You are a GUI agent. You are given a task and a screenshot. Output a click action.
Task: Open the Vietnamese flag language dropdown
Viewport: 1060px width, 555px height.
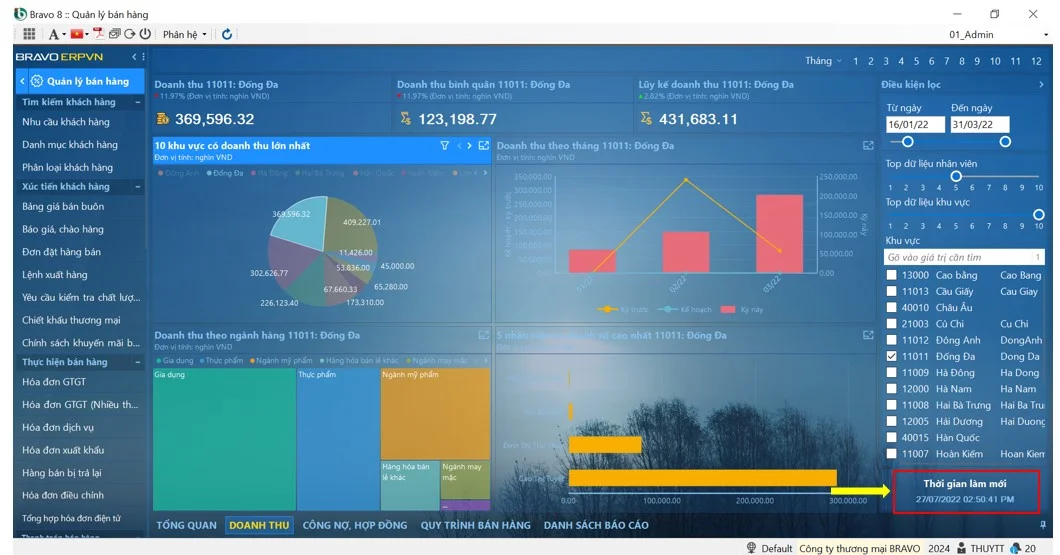pos(80,34)
